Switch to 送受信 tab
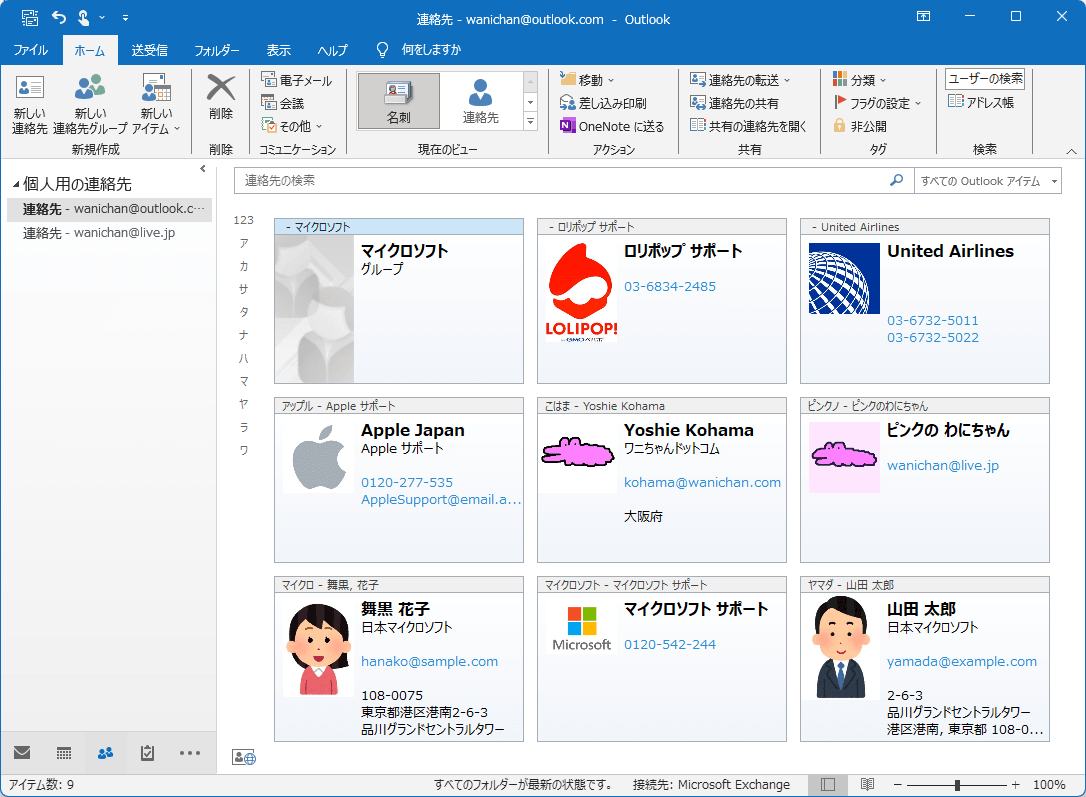 click(149, 50)
